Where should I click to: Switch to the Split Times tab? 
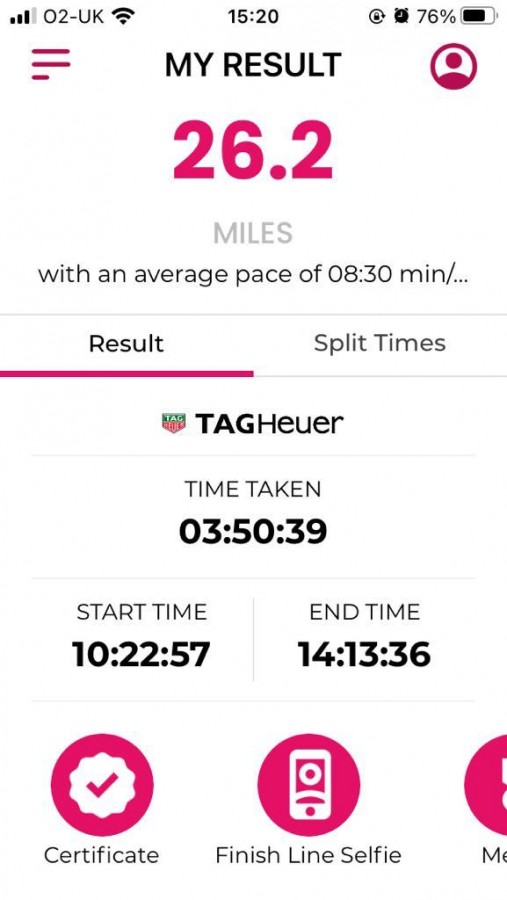pos(380,343)
